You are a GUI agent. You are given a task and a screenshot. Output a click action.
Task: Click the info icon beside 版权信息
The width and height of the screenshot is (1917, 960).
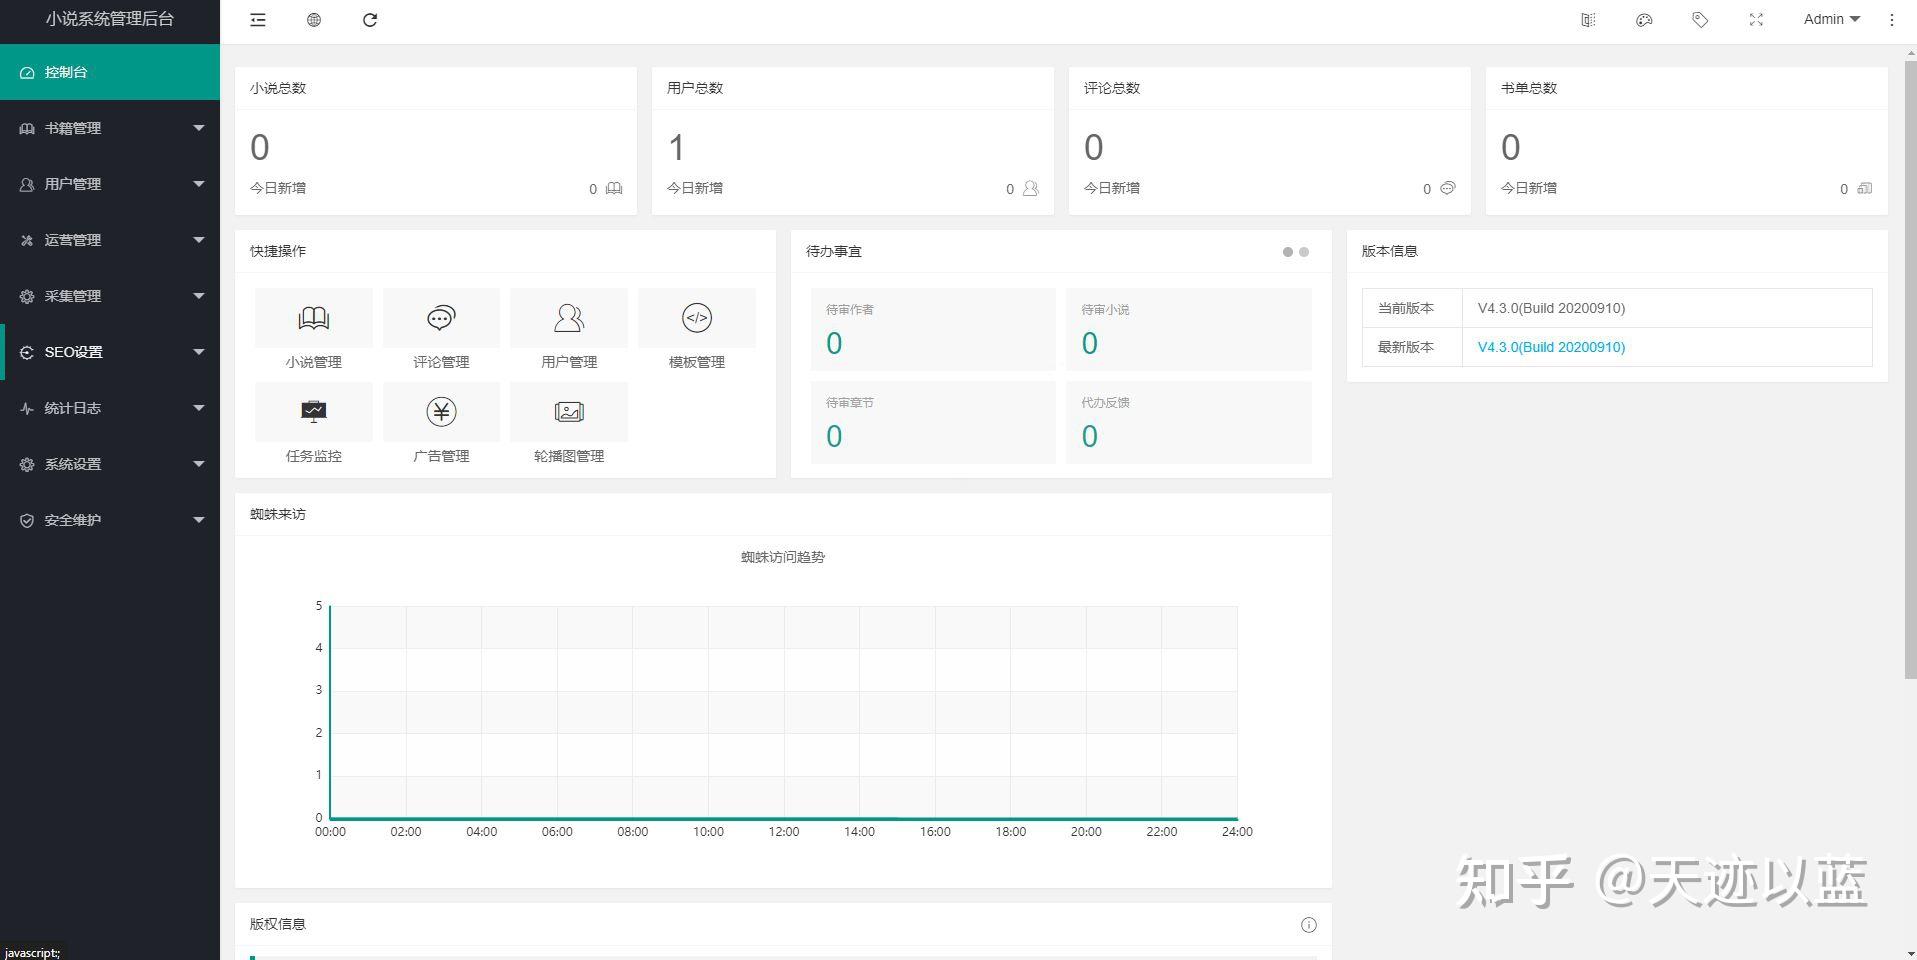[x=1308, y=924]
